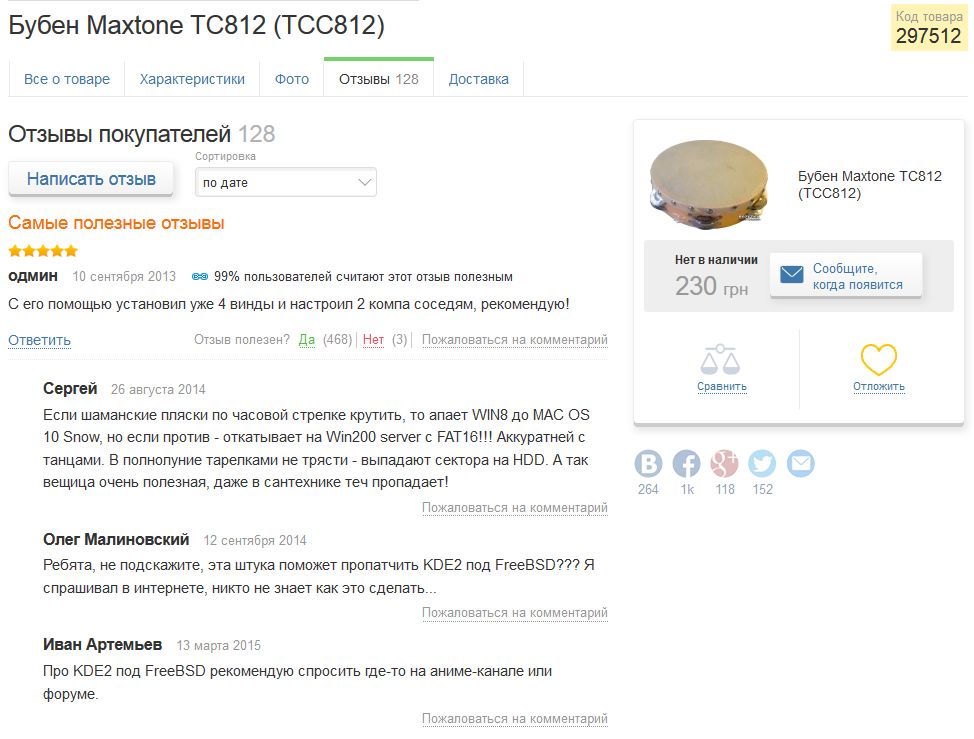
Task: Click the commenter name 'Сергей'
Action: tap(70, 389)
